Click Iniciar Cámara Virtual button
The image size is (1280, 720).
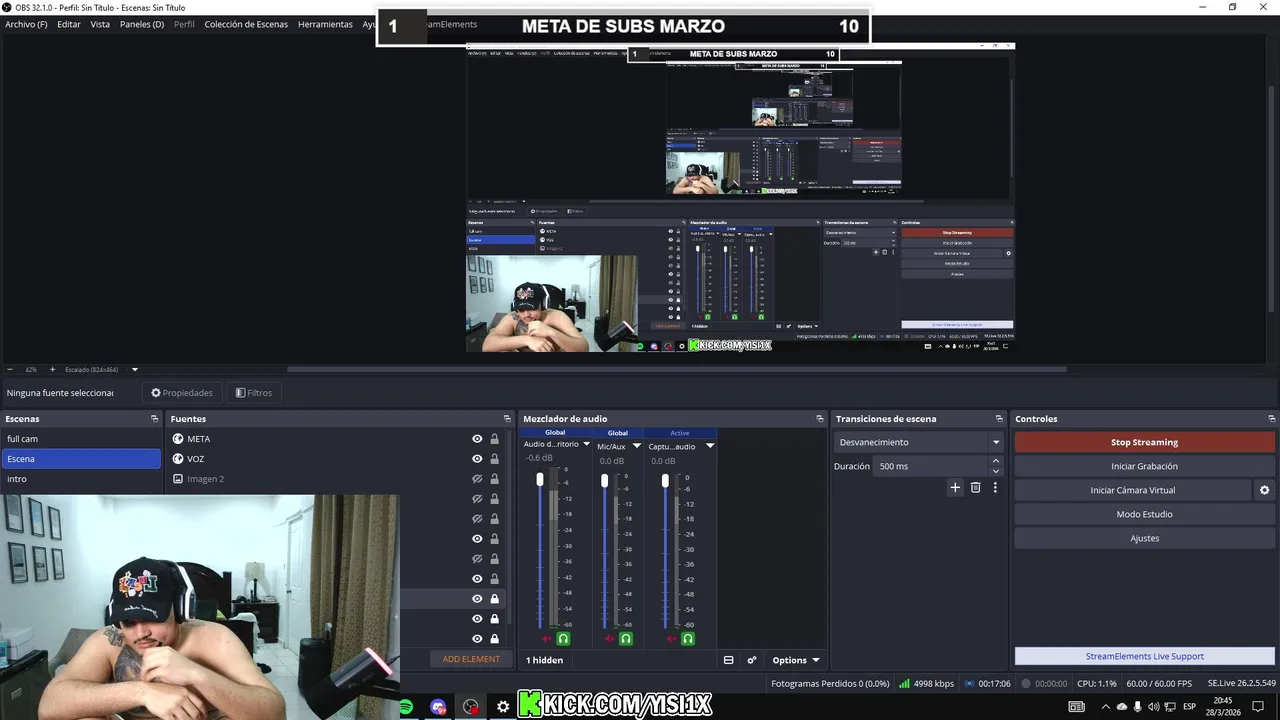pos(1132,490)
